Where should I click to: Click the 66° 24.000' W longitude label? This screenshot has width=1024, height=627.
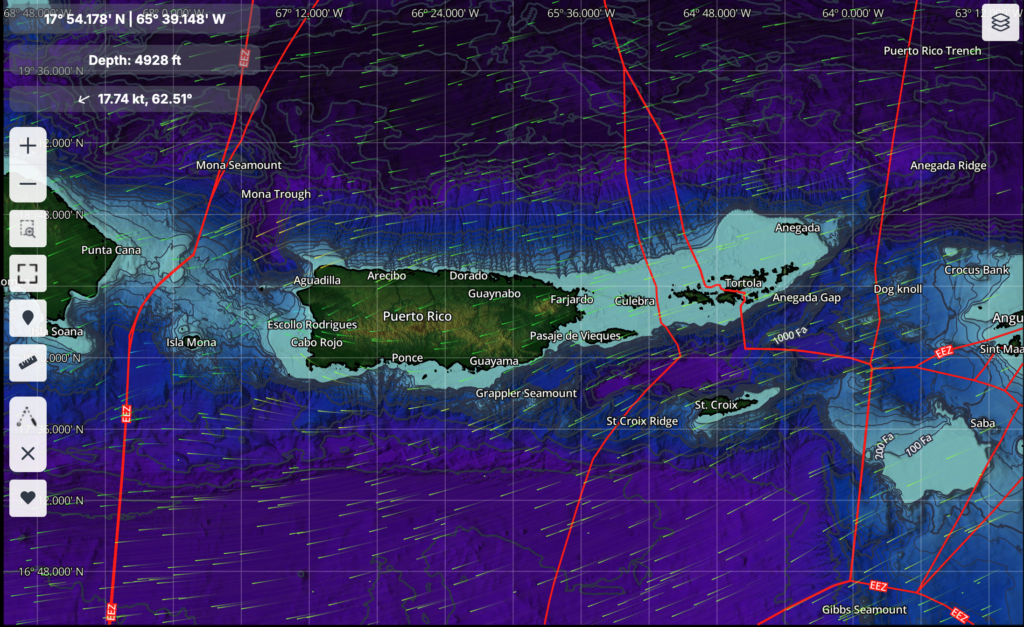click(x=445, y=13)
